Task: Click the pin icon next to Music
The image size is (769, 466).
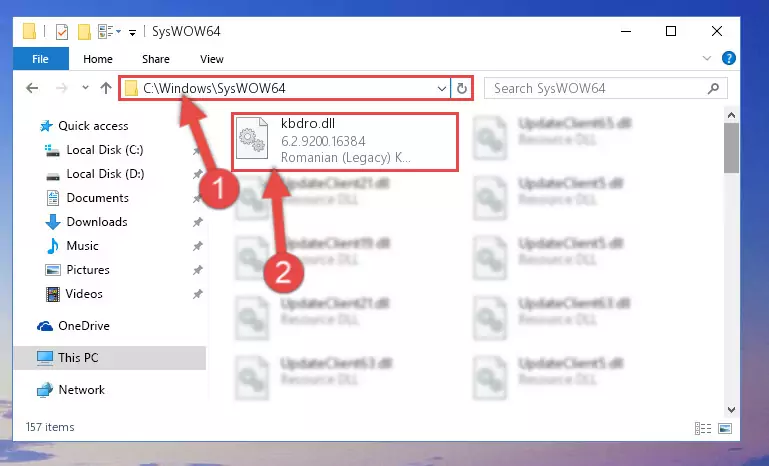Action: click(197, 246)
